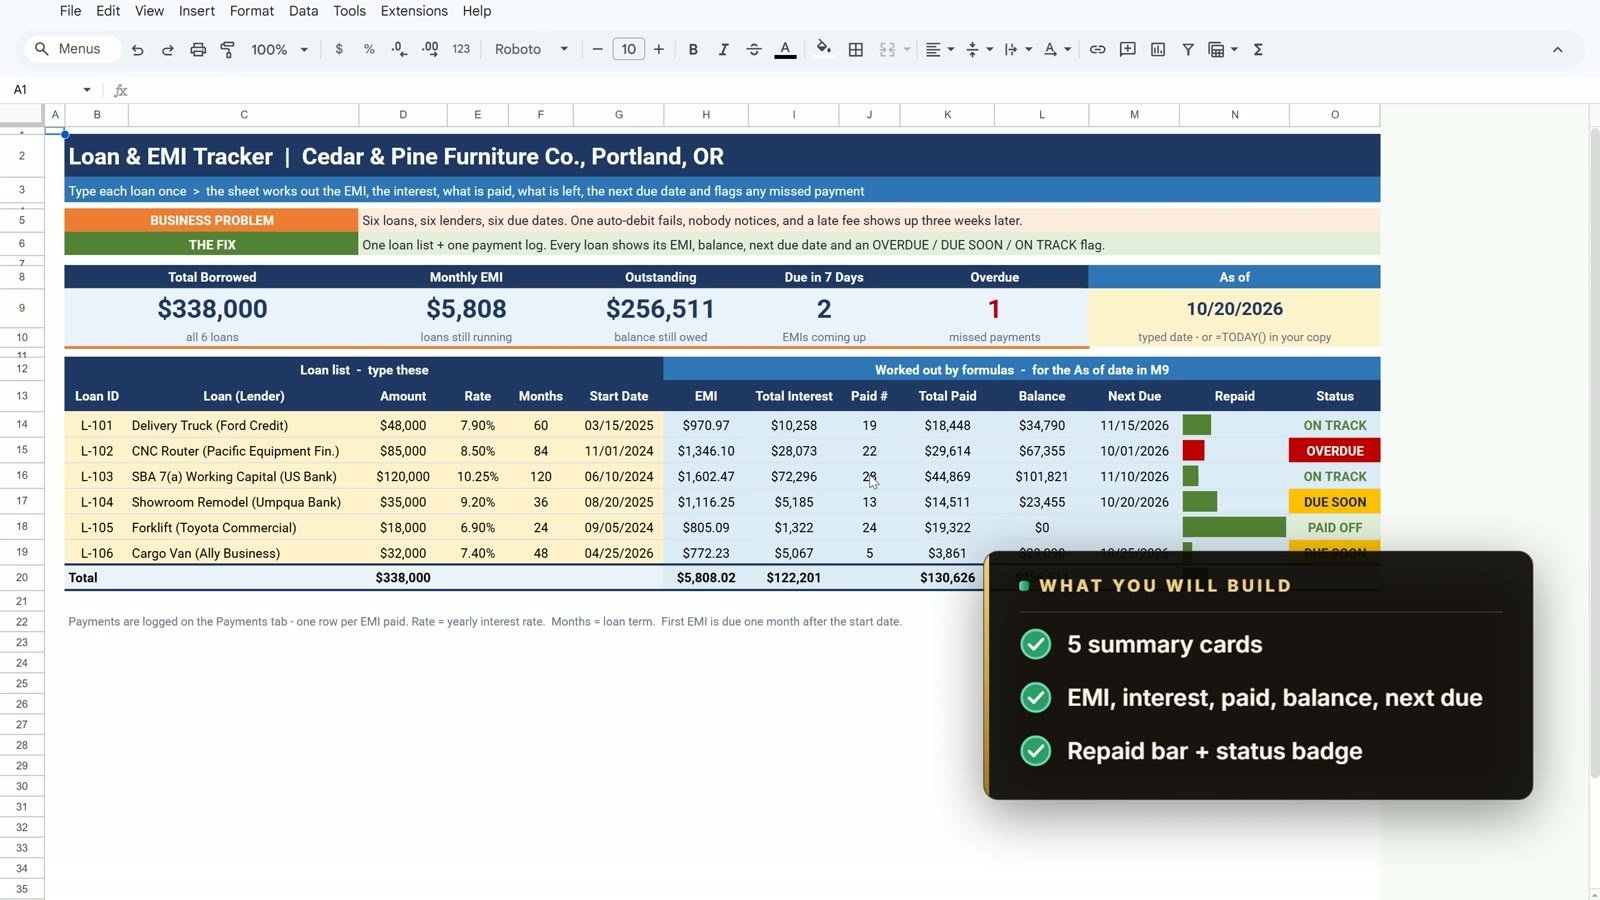Click the Redo icon
Screen dimensions: 1600x900
(x=168, y=49)
